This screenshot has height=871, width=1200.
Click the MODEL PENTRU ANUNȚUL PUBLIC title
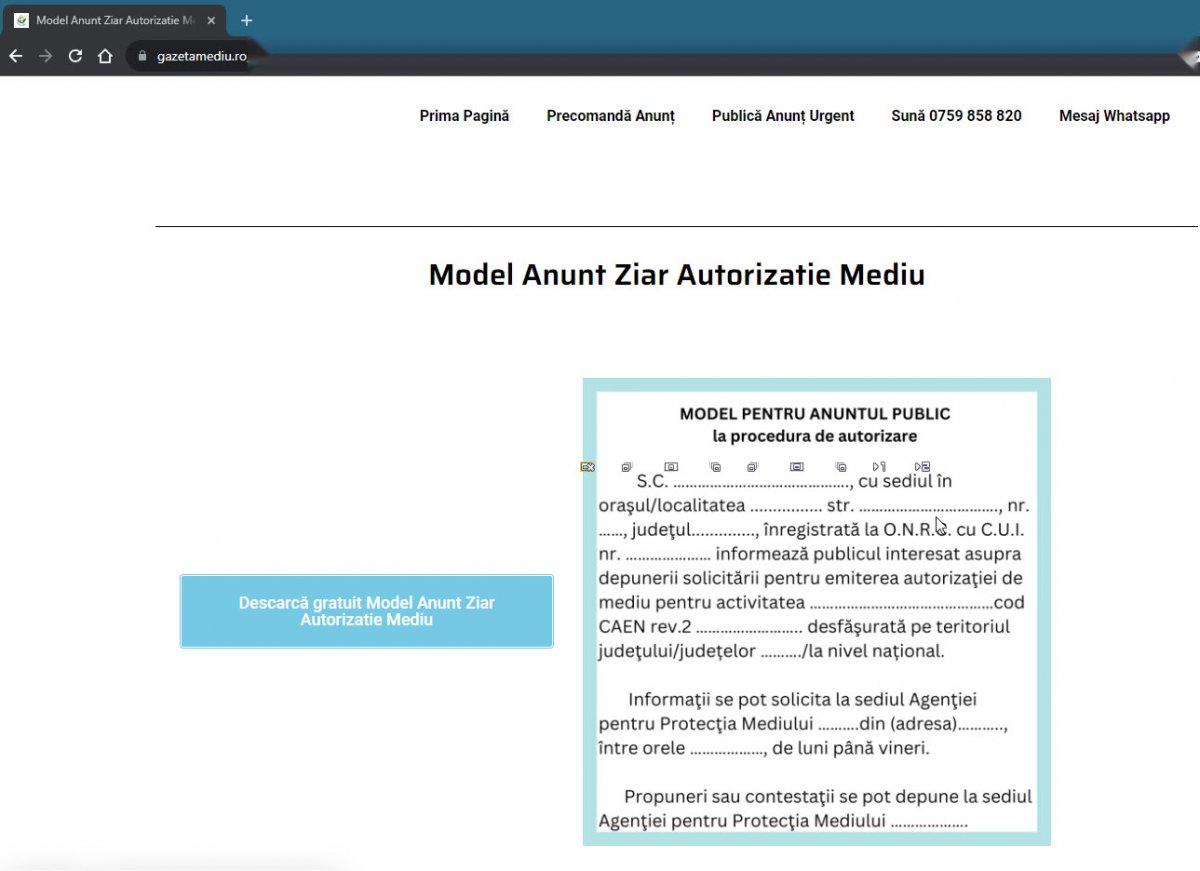pyautogui.click(x=815, y=413)
